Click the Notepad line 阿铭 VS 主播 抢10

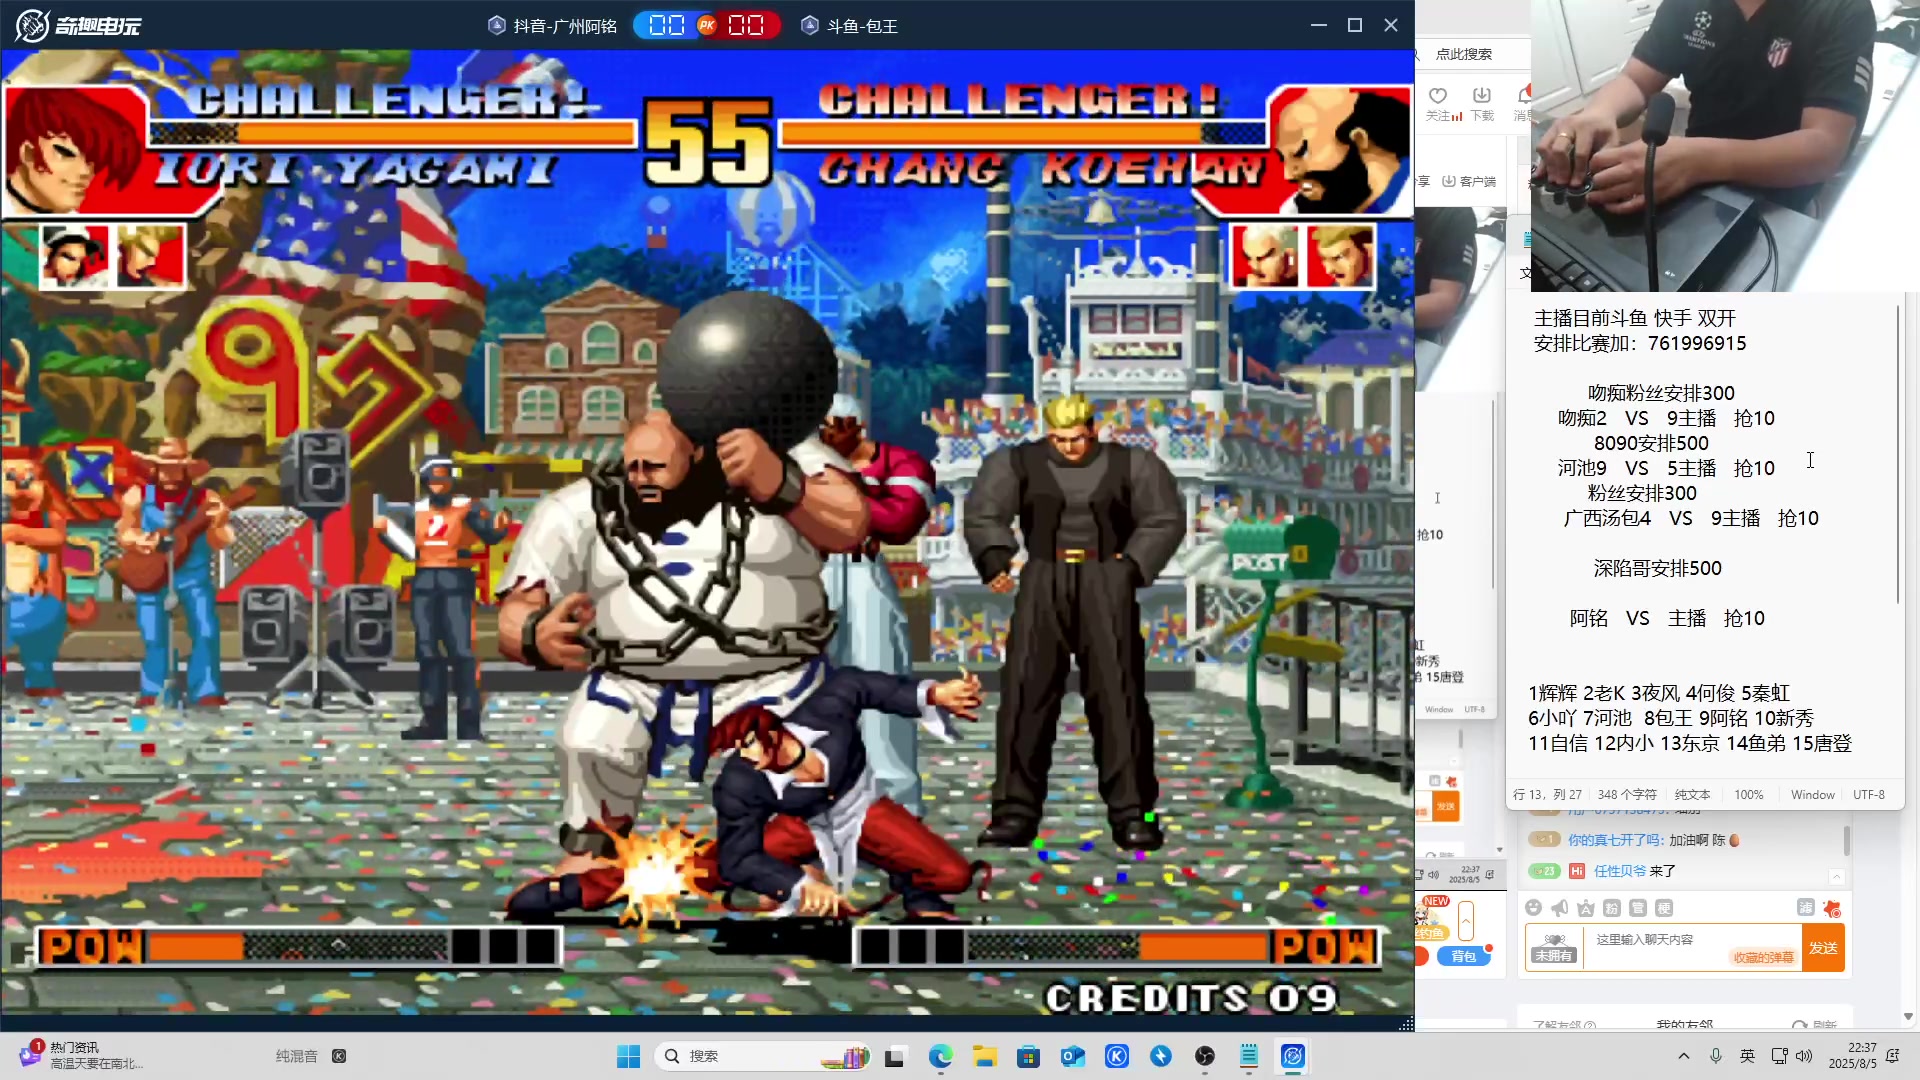[1667, 619]
